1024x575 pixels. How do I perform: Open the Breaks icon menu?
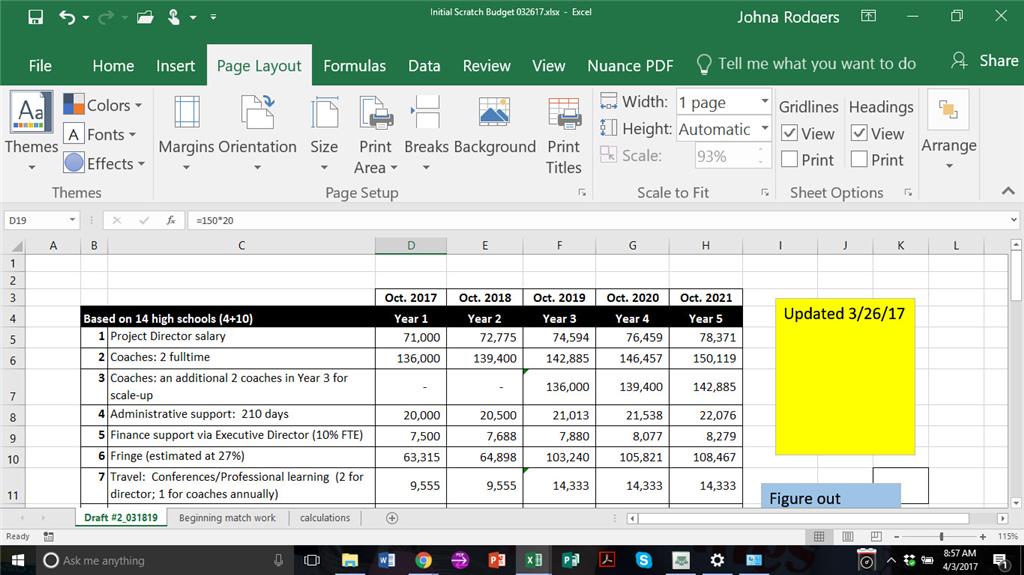(426, 112)
